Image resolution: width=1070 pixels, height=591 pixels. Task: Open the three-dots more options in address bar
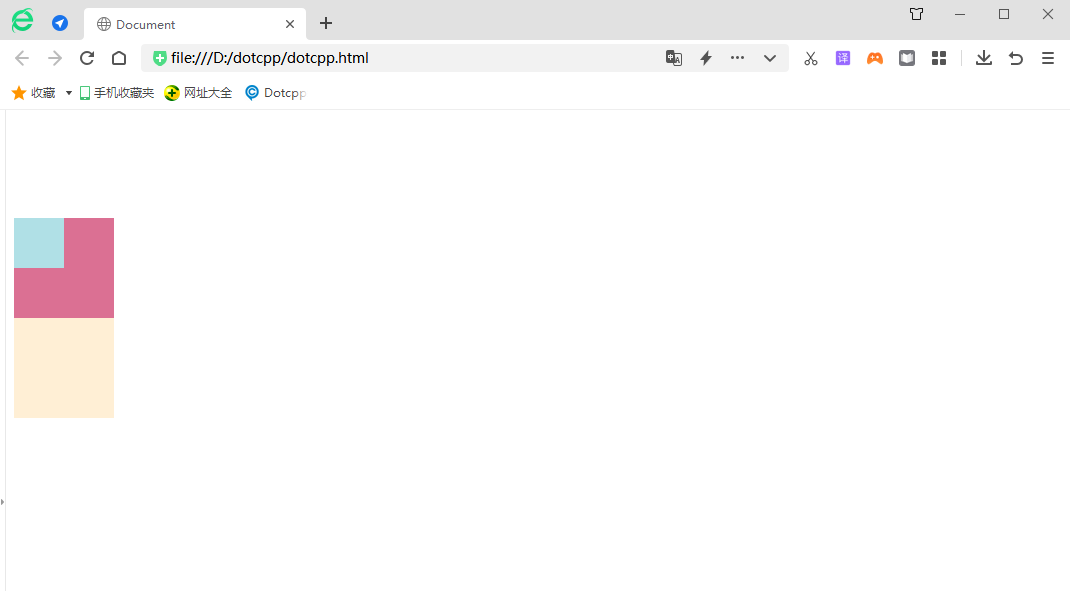tap(737, 58)
